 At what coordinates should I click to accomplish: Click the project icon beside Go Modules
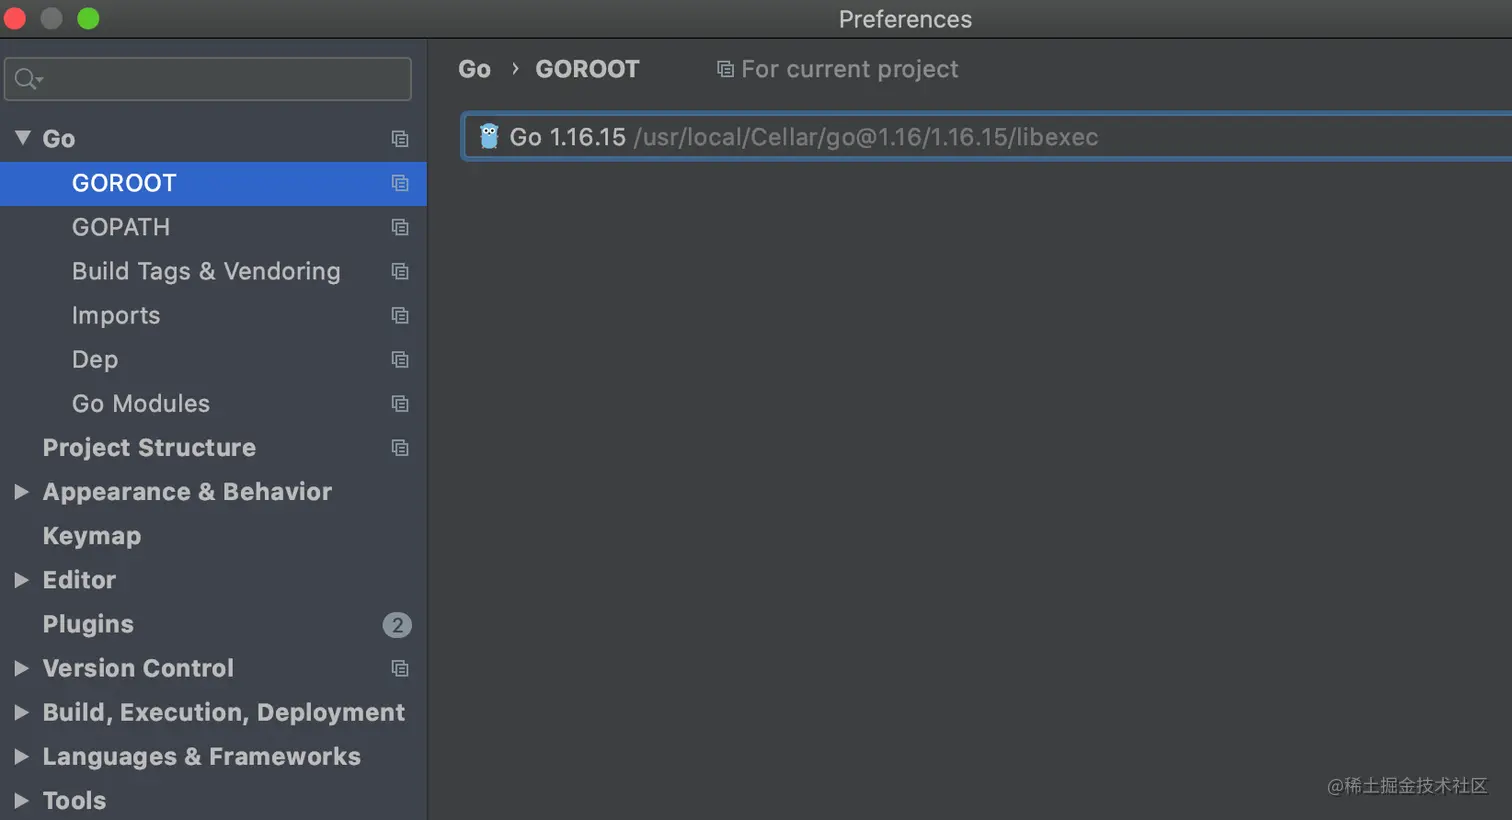pyautogui.click(x=400, y=404)
